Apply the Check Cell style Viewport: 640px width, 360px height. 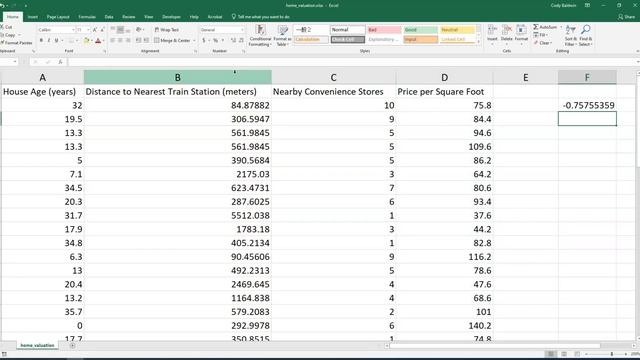pos(347,40)
